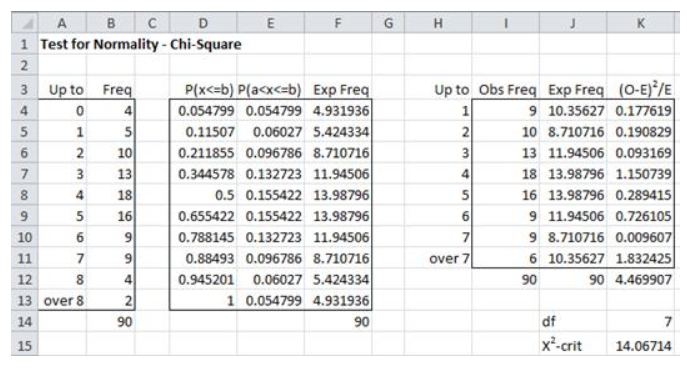Viewport: 687px width, 370px height.
Task: Click cell with value 0.289415
Action: (640, 195)
